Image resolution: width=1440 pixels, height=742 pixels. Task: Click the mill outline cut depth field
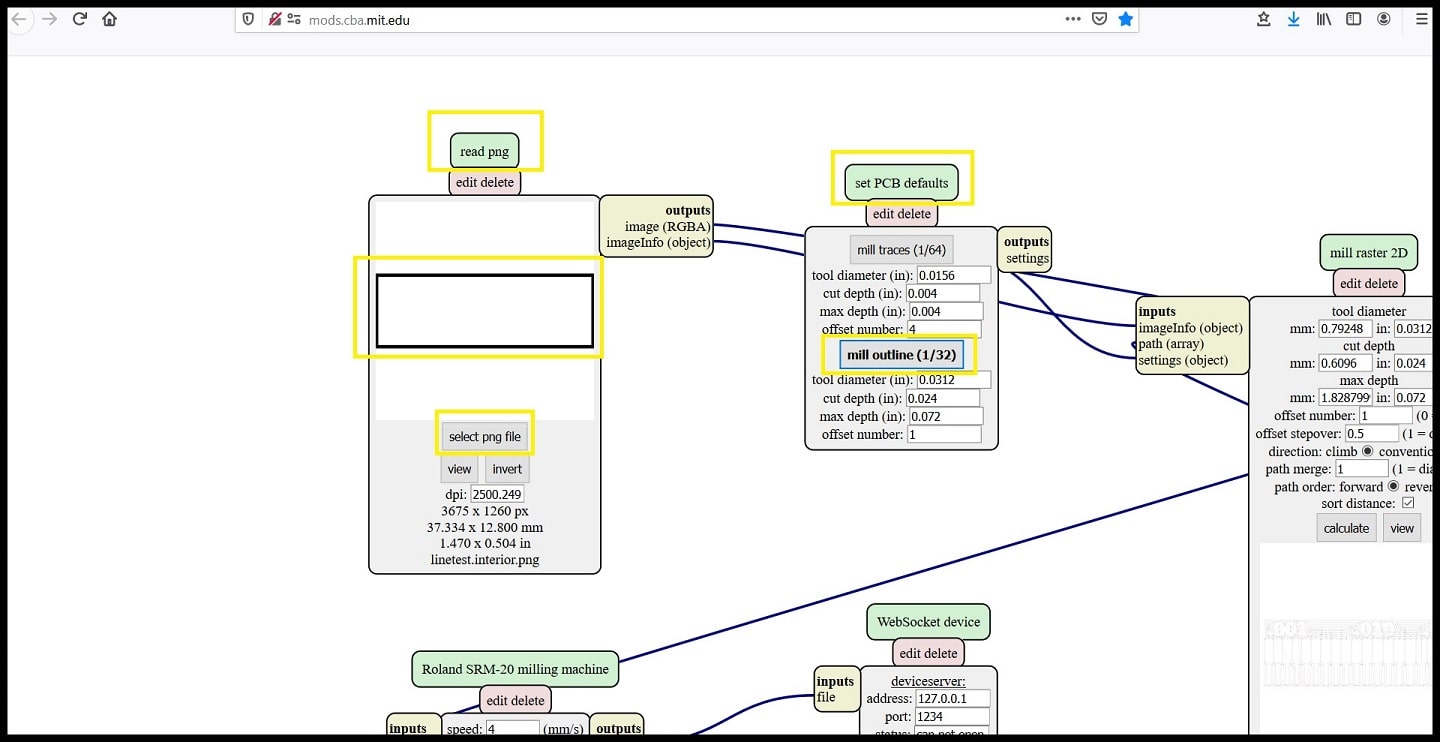tap(943, 398)
